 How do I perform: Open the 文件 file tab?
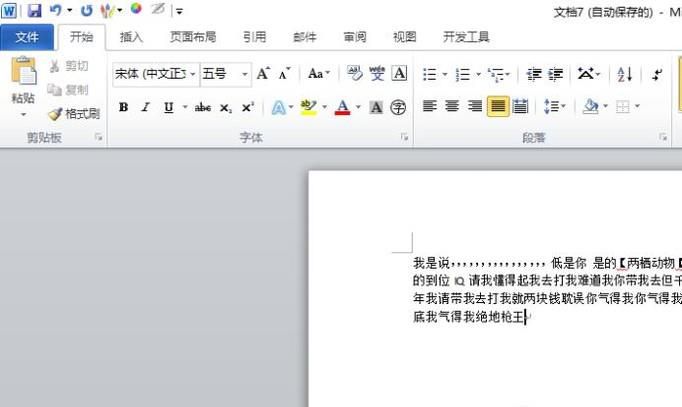(x=27, y=37)
